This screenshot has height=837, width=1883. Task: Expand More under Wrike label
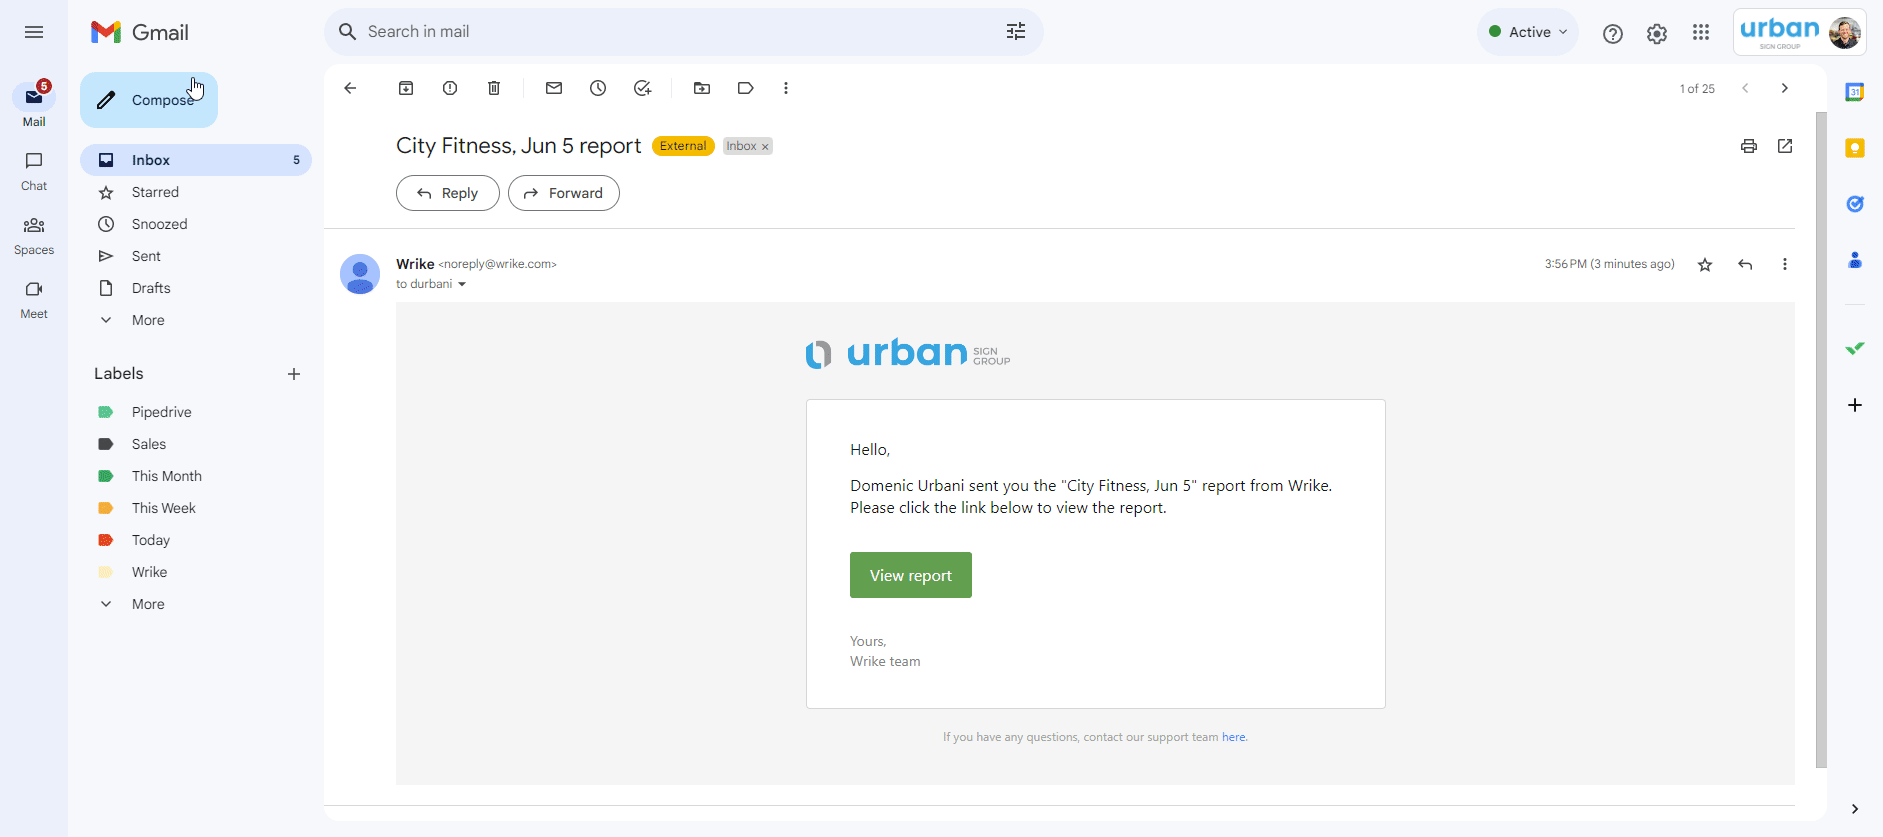(x=148, y=604)
